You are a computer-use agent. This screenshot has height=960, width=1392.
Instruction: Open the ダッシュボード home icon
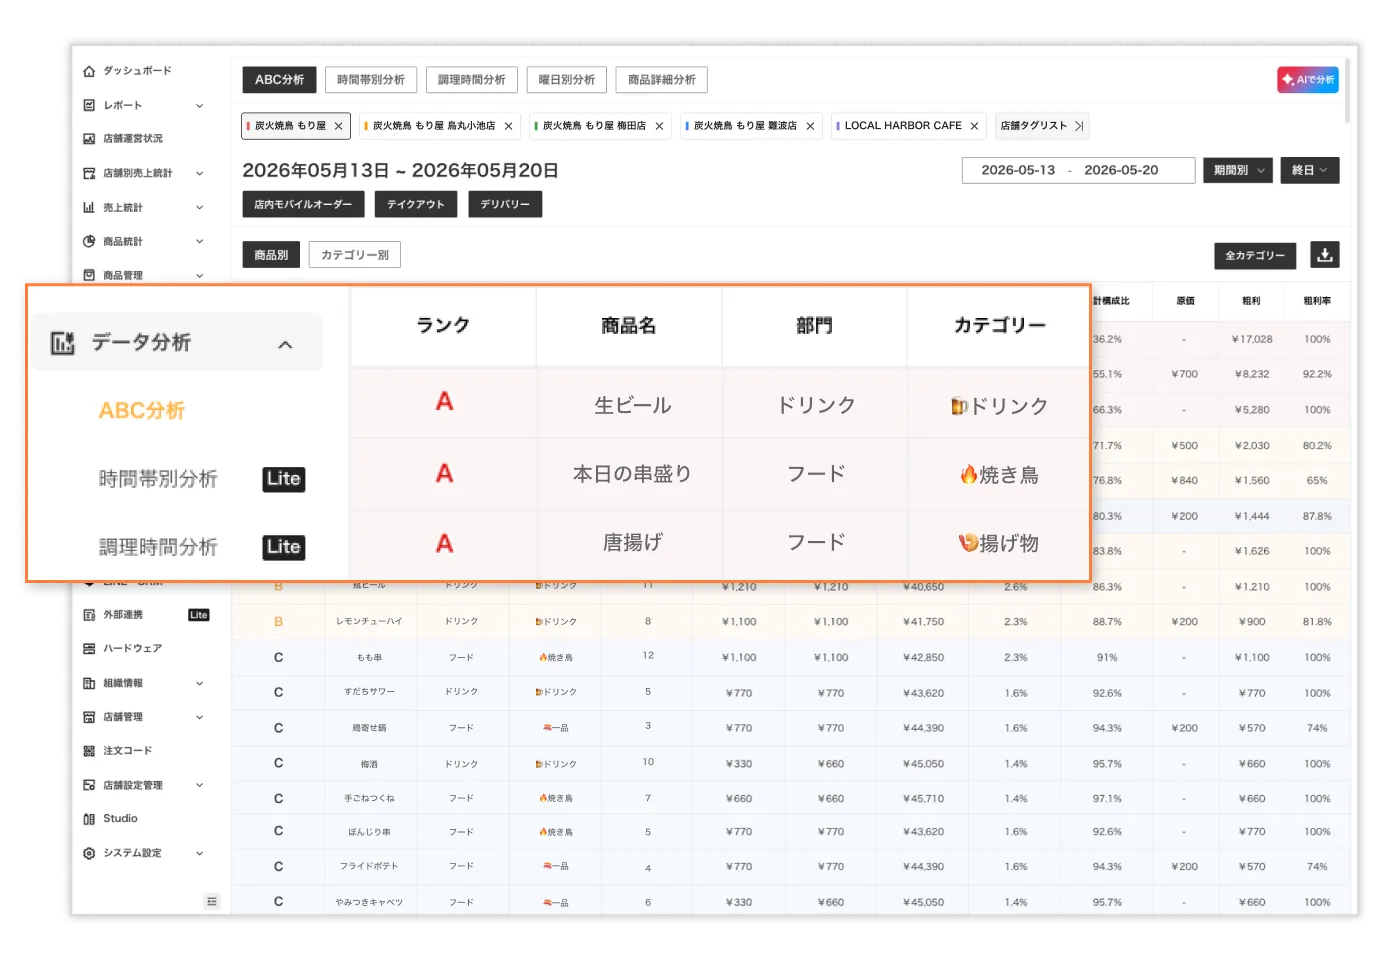[89, 71]
